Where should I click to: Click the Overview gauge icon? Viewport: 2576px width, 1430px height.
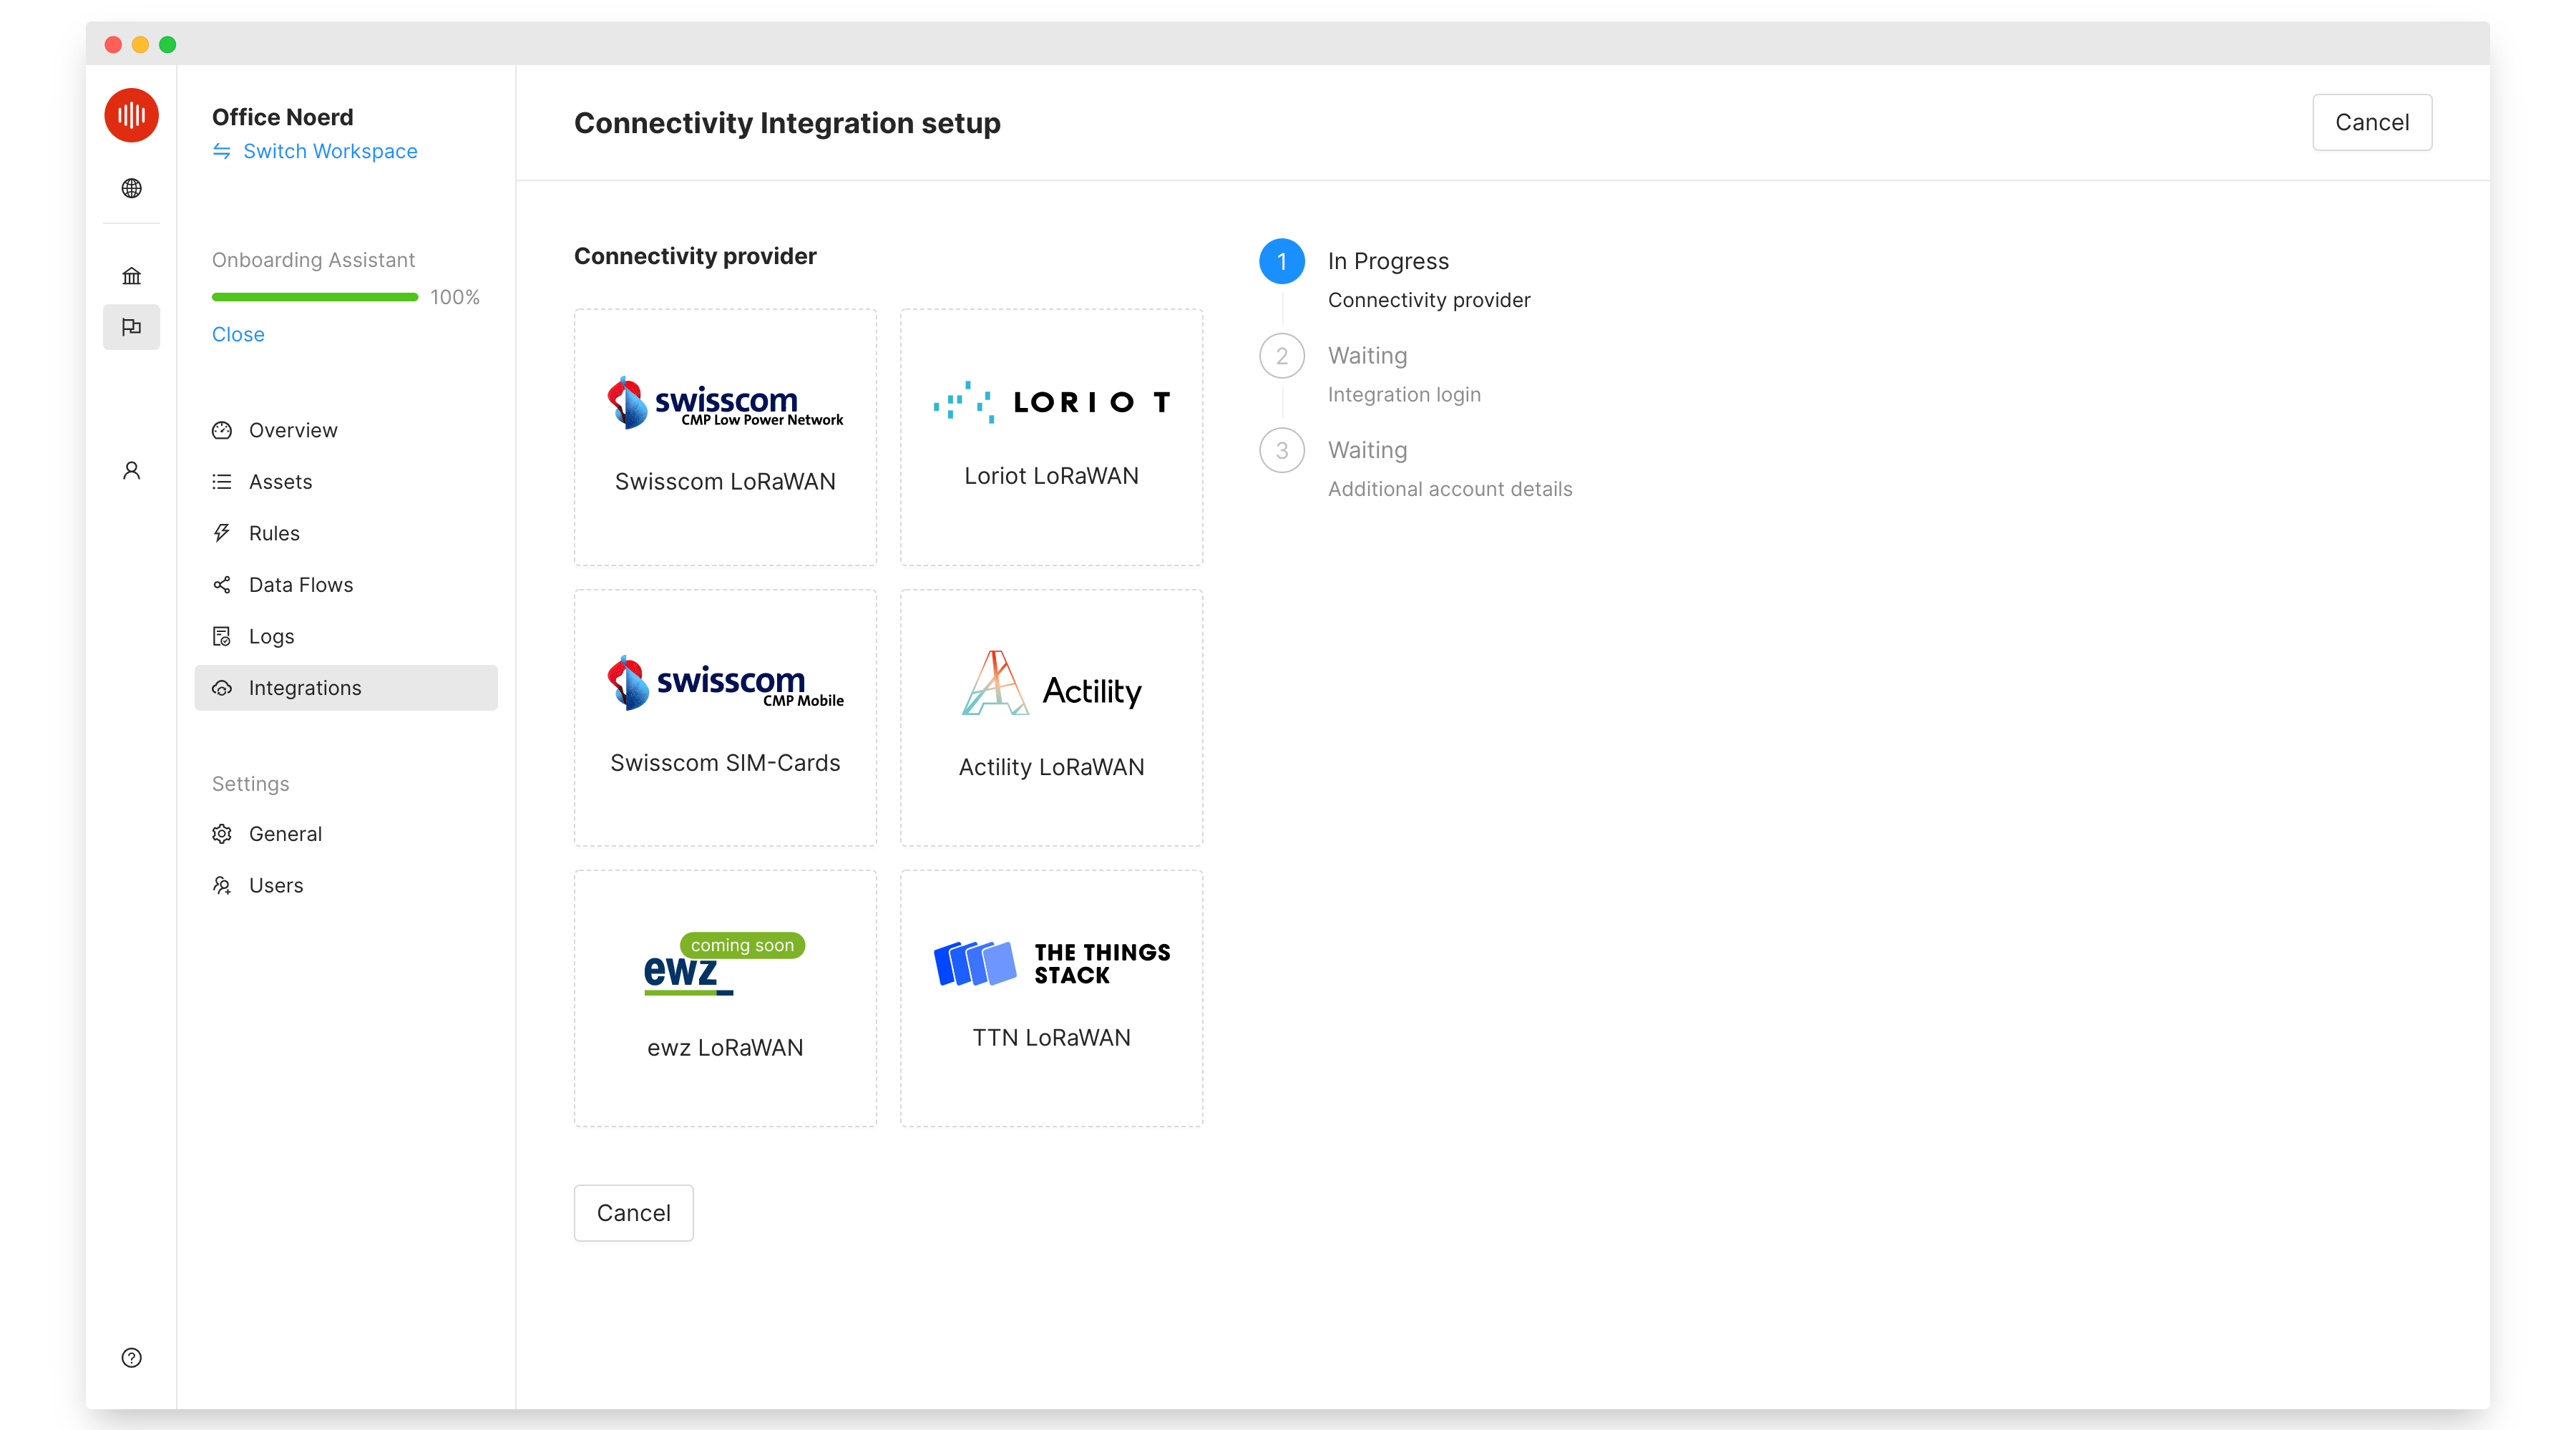[x=222, y=430]
